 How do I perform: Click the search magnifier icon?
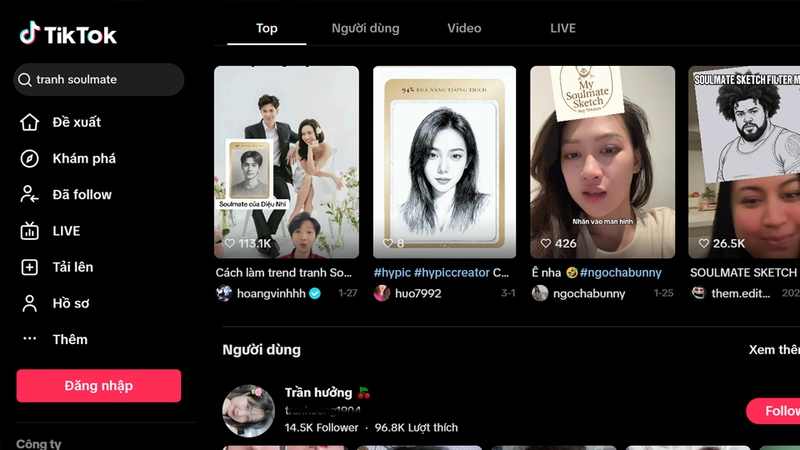[24, 80]
